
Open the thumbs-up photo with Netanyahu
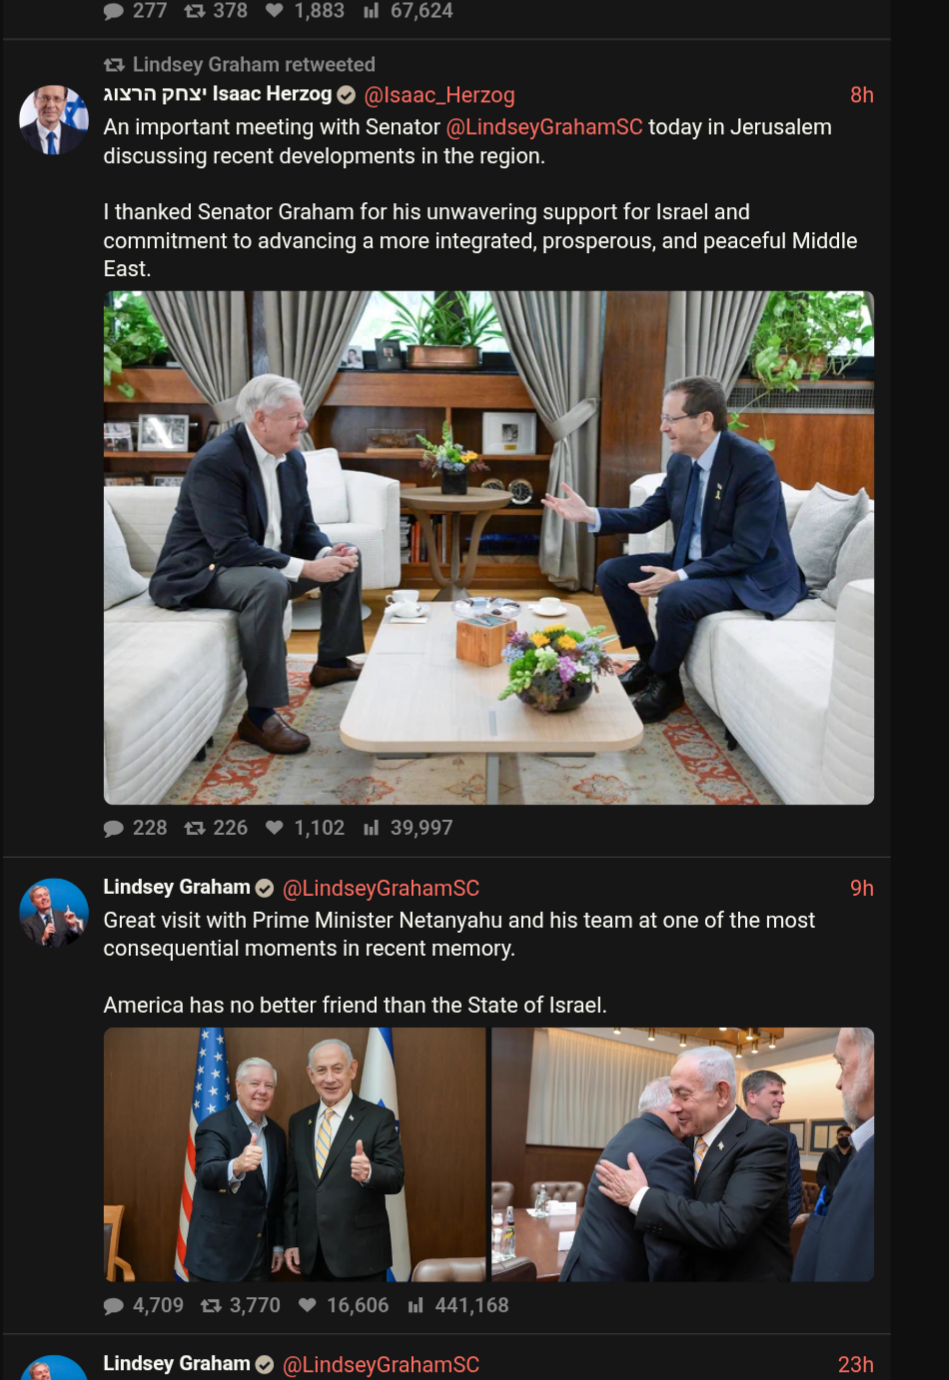295,1154
